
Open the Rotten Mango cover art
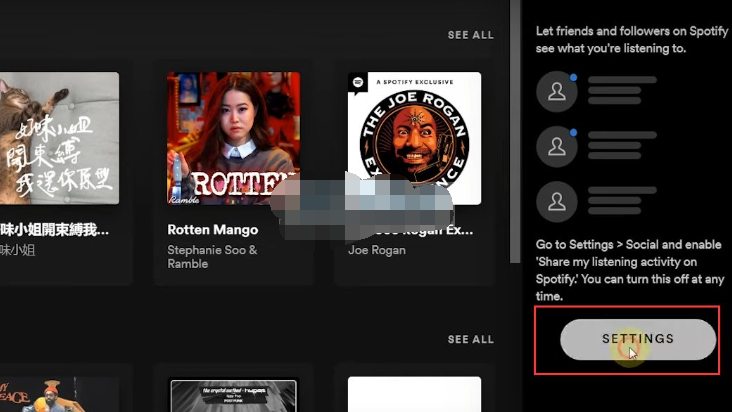[233, 138]
